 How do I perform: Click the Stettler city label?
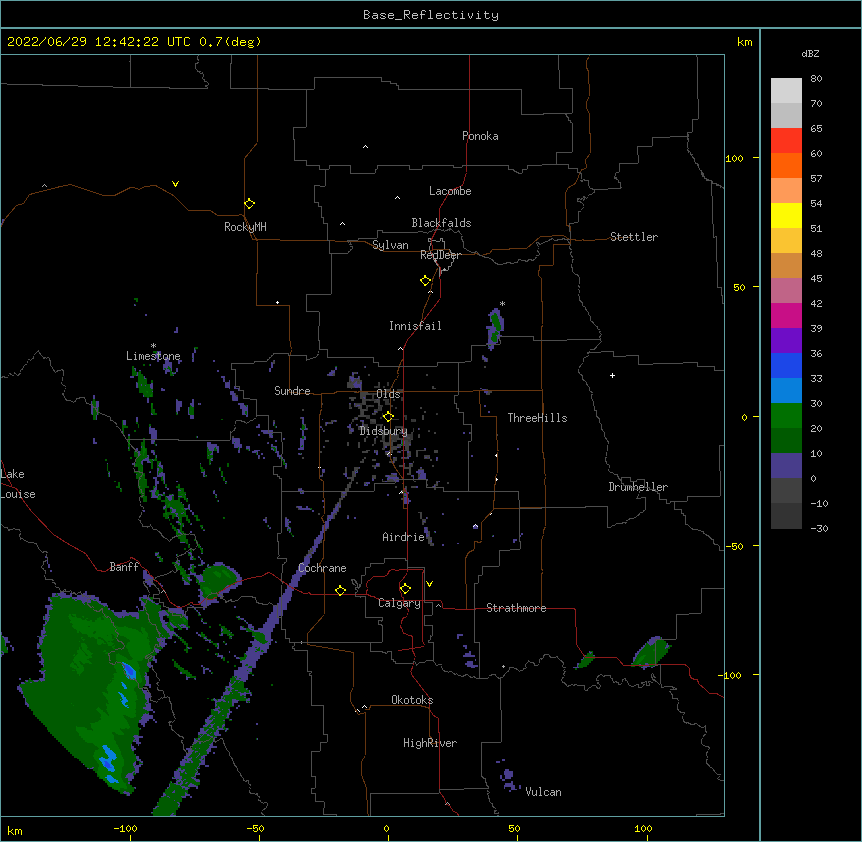click(634, 237)
